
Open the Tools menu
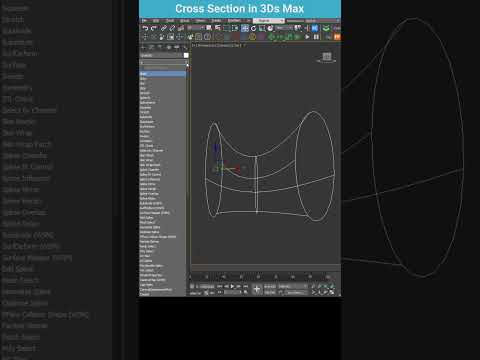(x=170, y=21)
